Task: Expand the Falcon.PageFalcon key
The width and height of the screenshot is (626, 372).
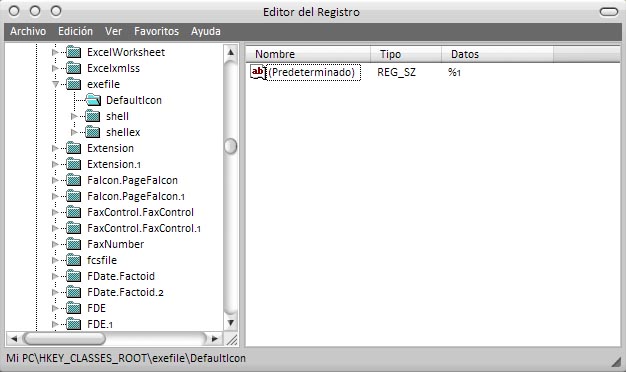Action: (55, 180)
